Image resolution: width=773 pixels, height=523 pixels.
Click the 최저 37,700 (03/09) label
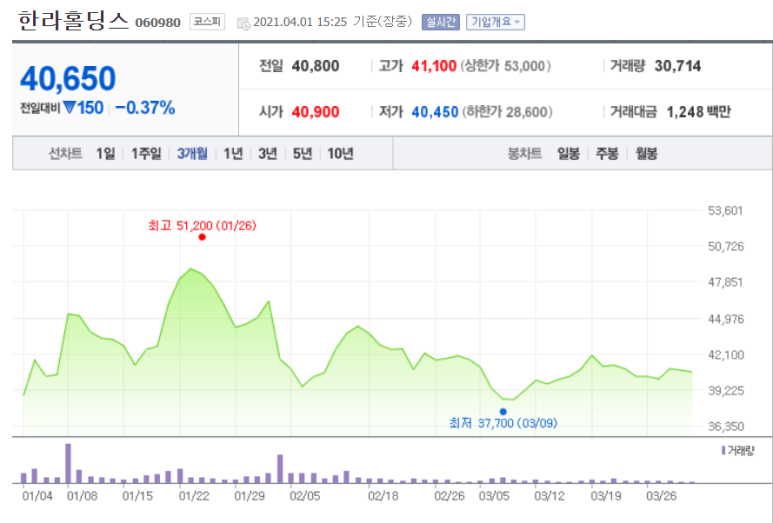point(503,423)
